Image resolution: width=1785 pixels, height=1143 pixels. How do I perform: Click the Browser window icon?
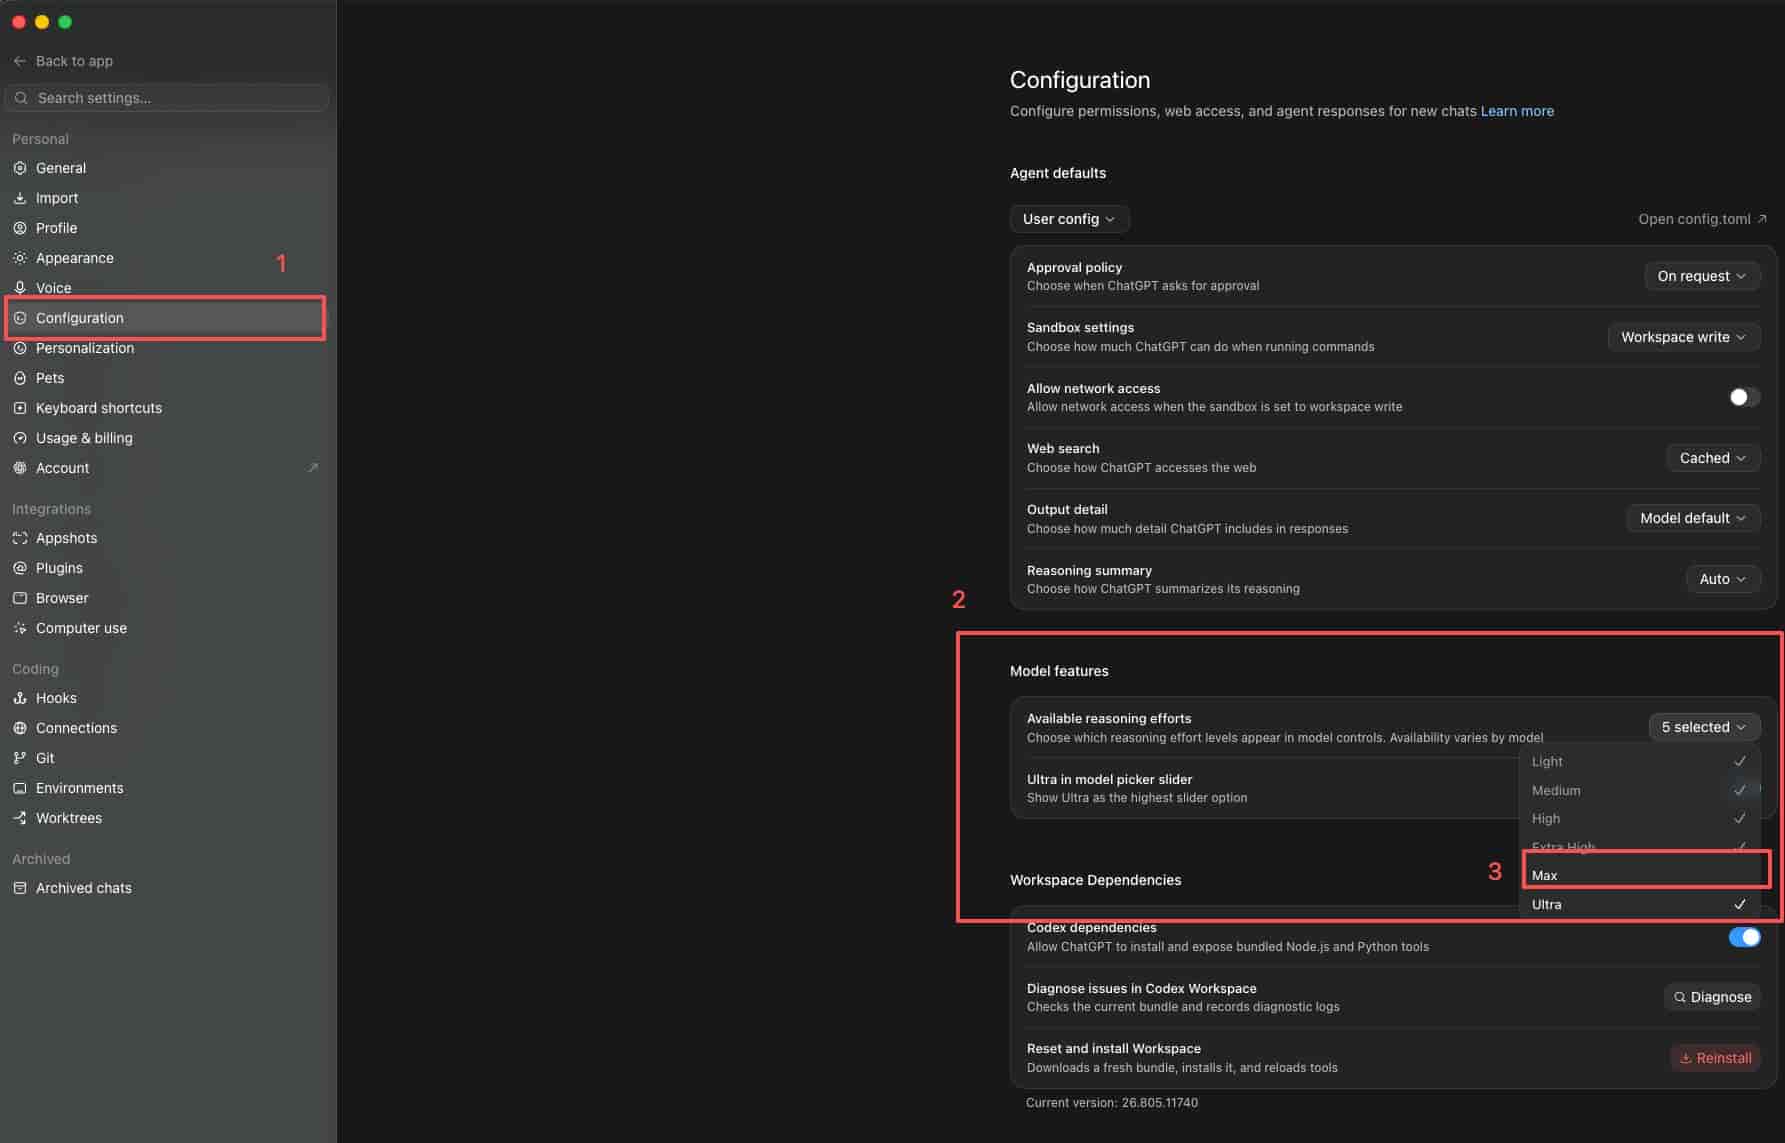coord(20,598)
